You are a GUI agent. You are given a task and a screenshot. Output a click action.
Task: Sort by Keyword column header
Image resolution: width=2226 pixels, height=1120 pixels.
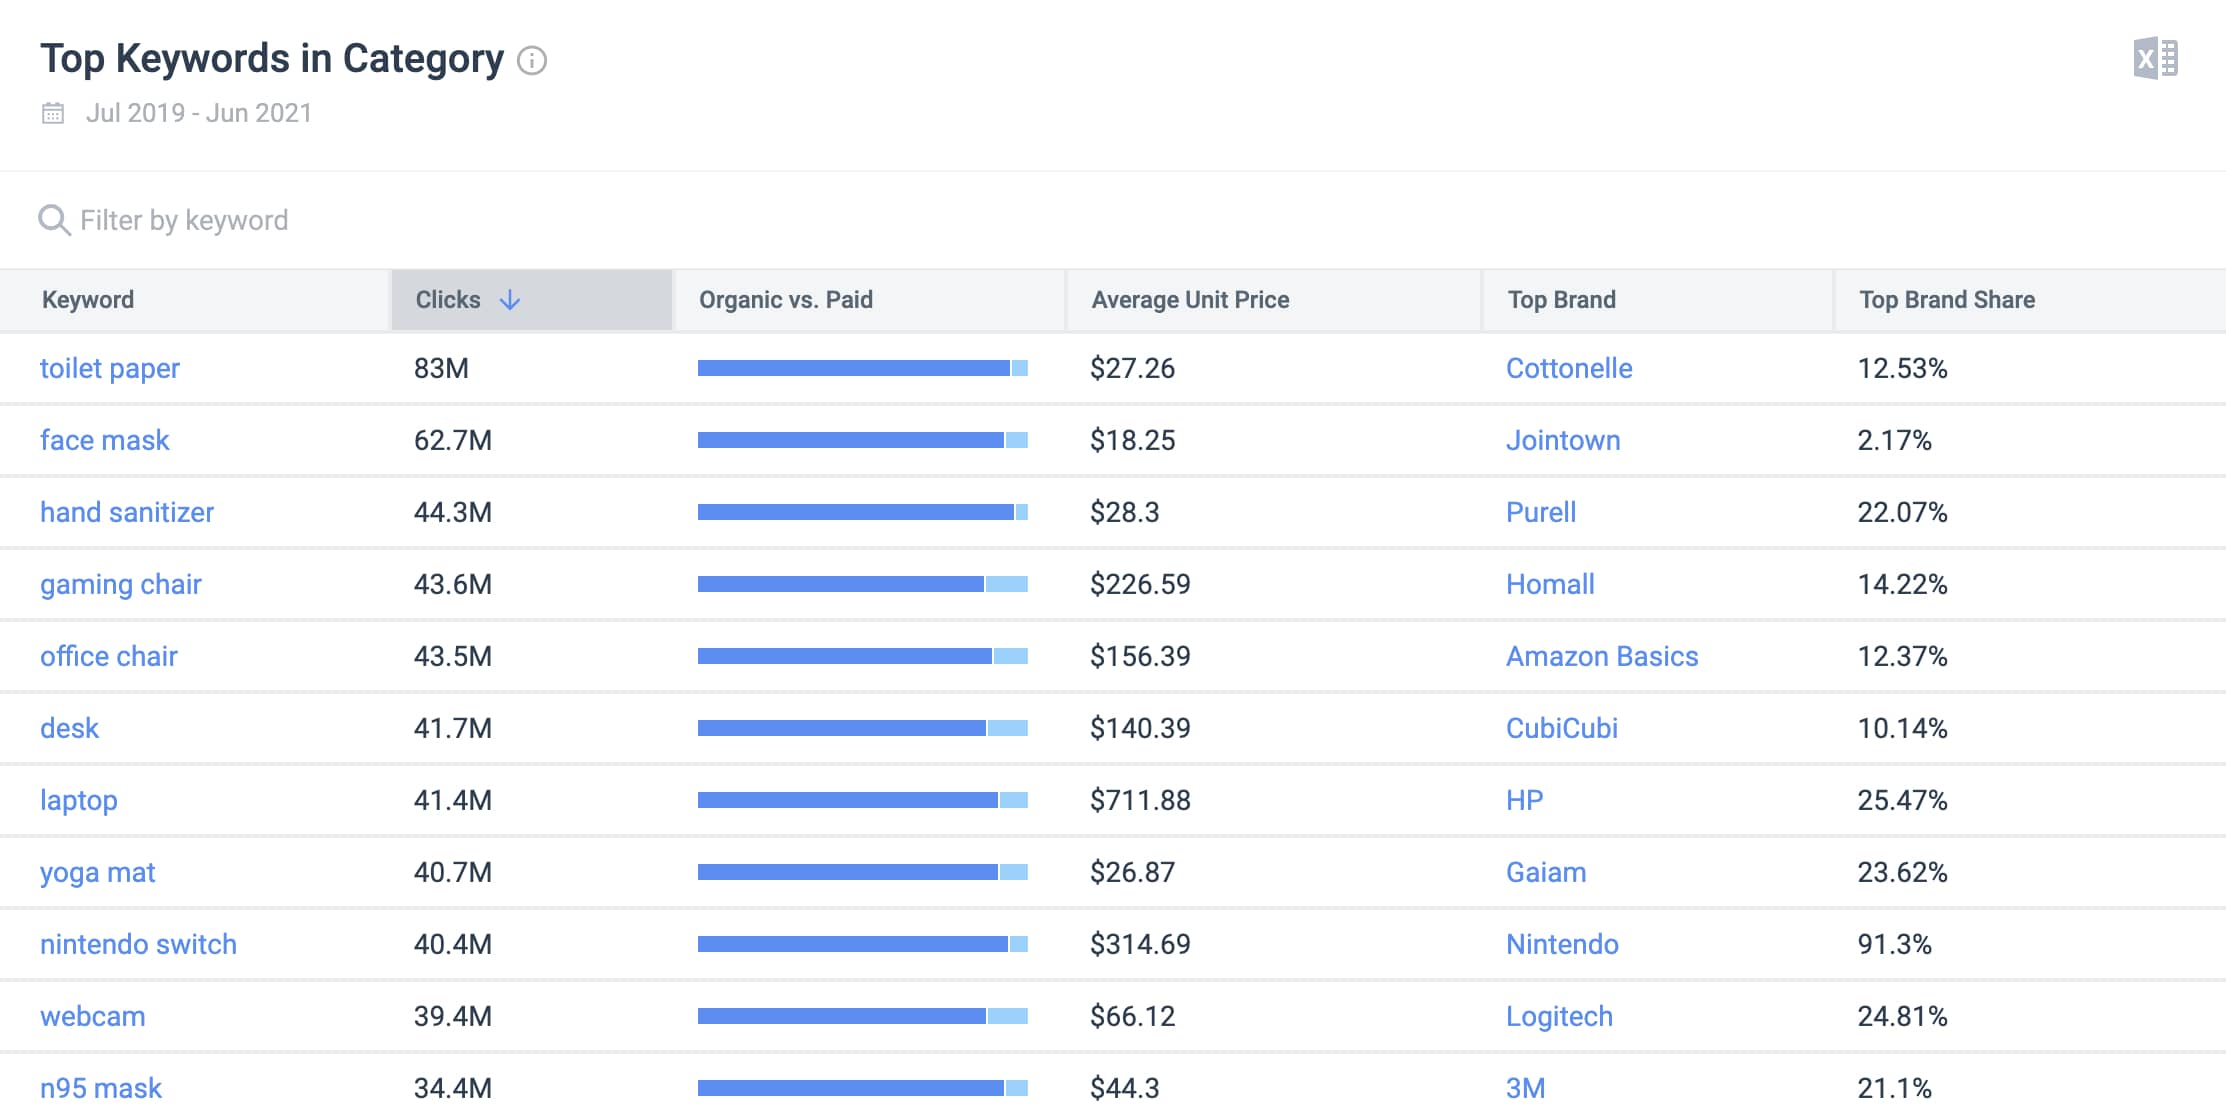pyautogui.click(x=88, y=300)
